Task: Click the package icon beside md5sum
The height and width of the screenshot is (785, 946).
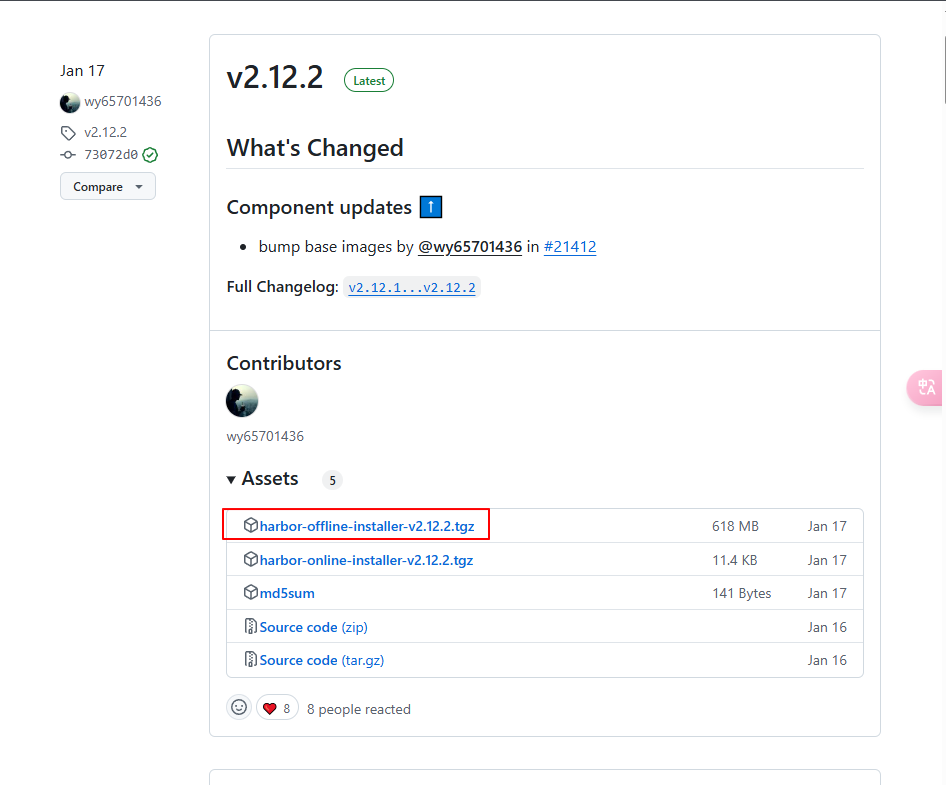Action: click(251, 593)
